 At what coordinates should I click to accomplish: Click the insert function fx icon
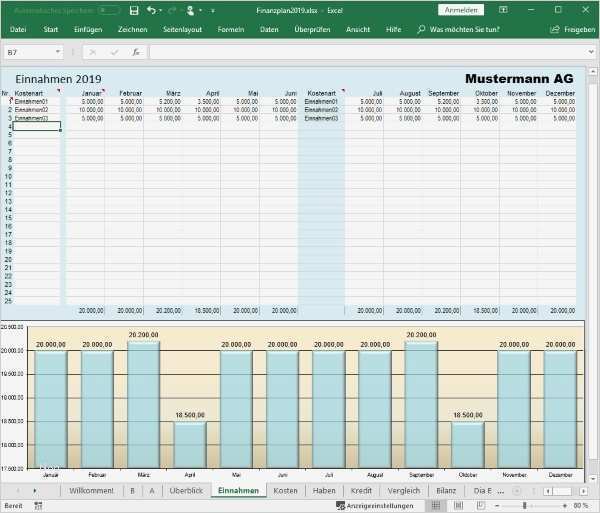point(135,51)
